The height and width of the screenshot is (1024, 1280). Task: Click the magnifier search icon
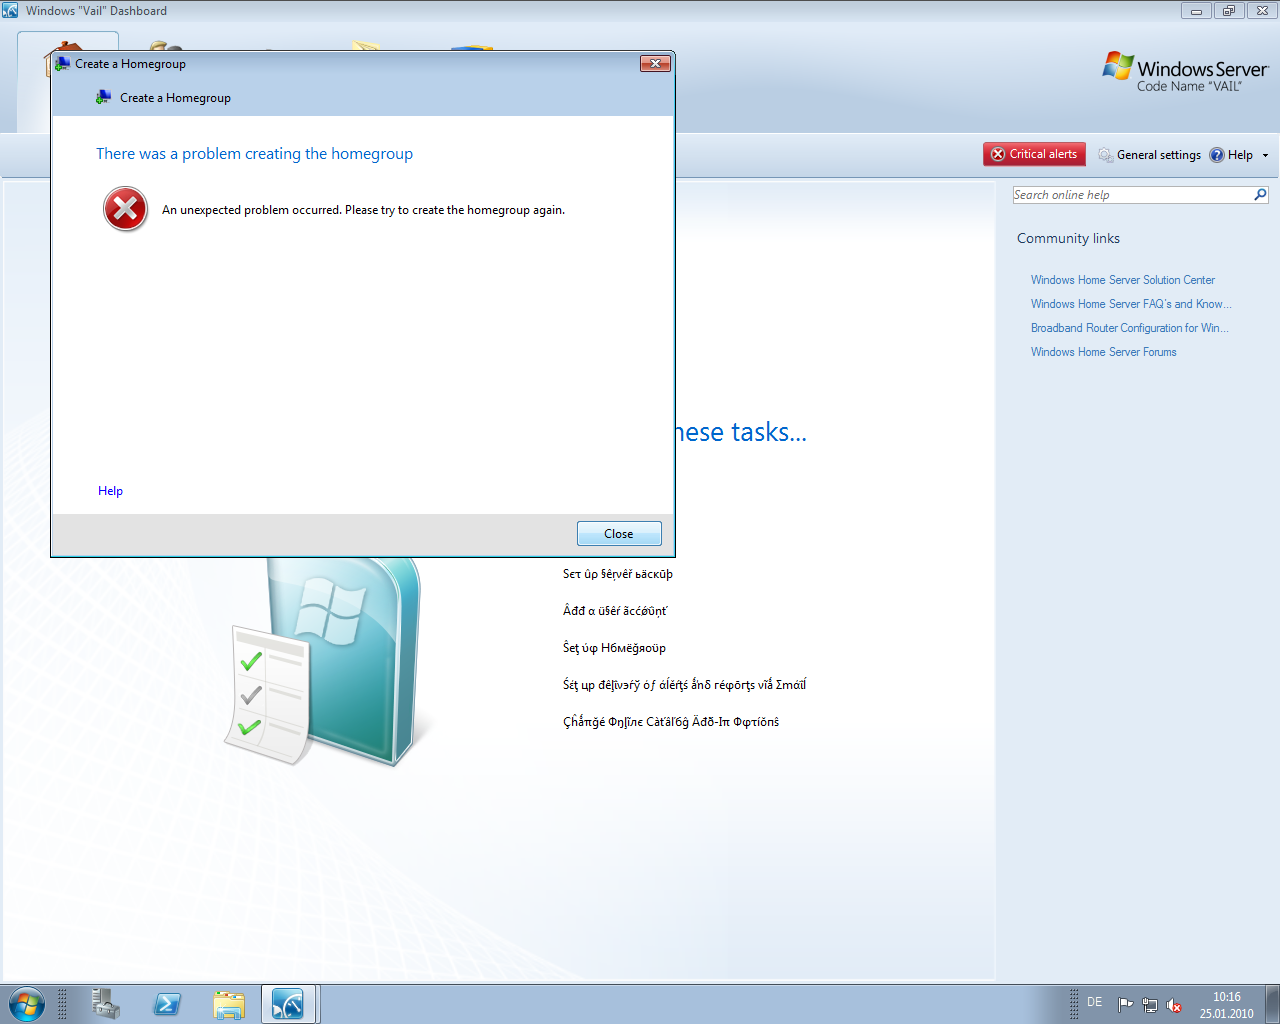click(1261, 195)
